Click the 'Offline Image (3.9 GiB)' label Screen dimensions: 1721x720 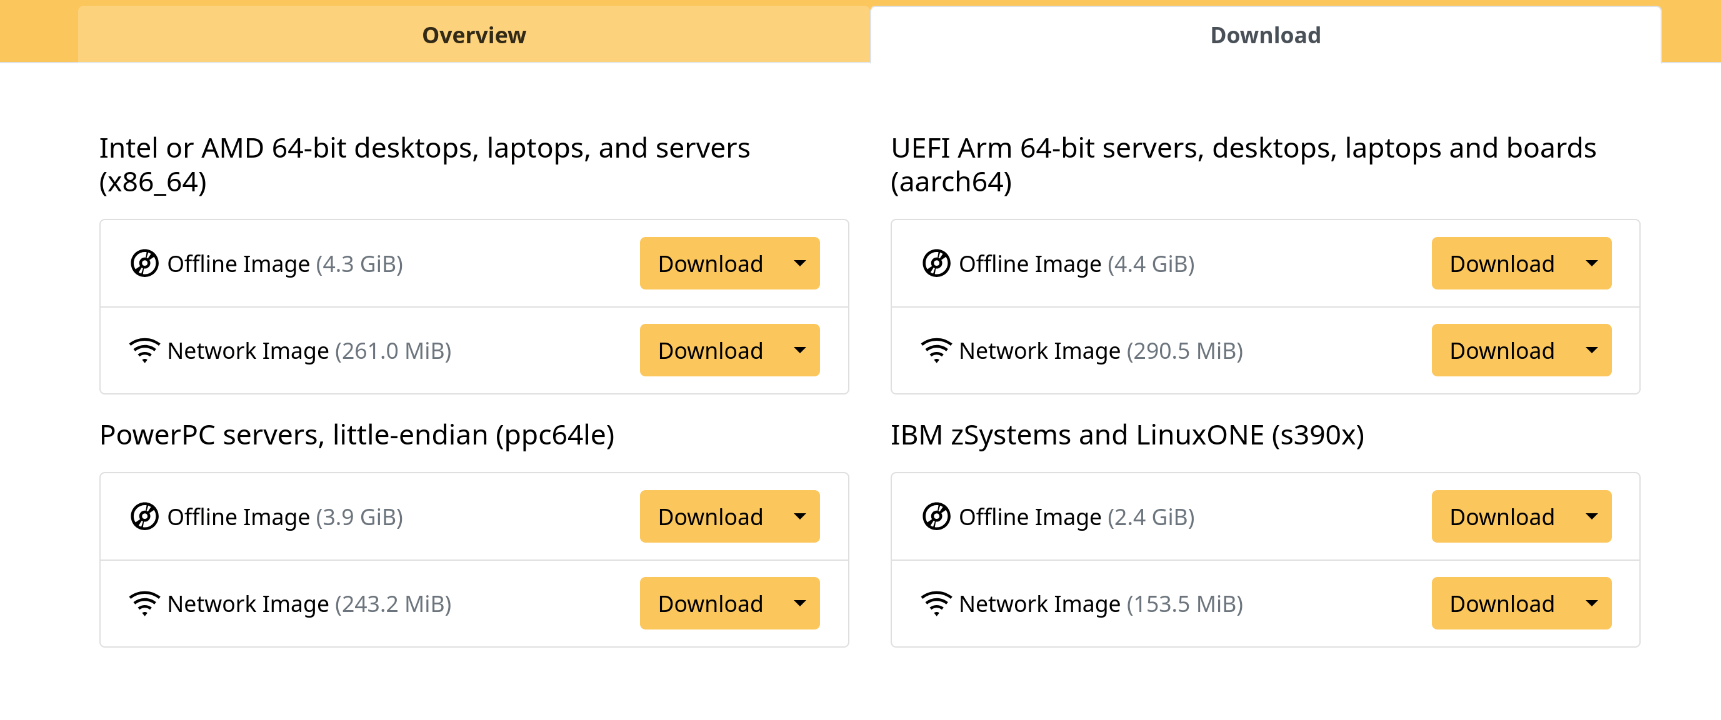(x=285, y=517)
